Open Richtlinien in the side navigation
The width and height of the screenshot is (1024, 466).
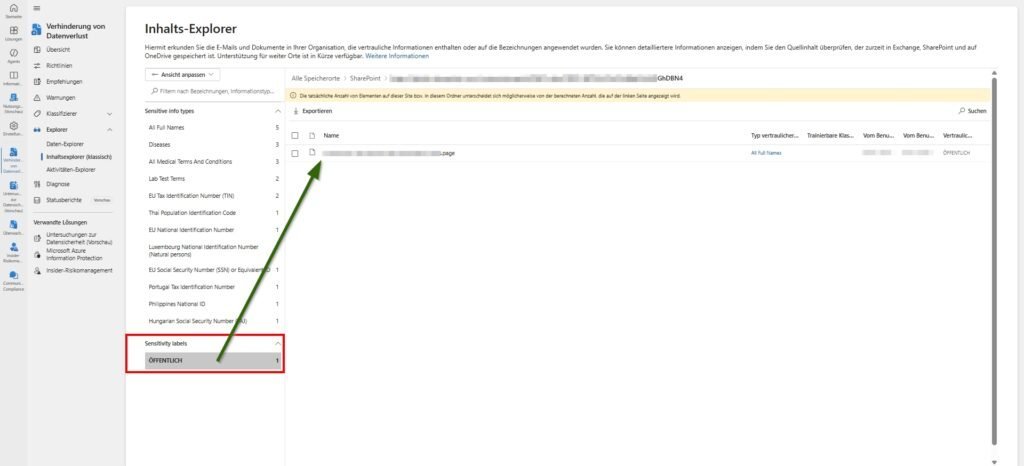[59, 65]
